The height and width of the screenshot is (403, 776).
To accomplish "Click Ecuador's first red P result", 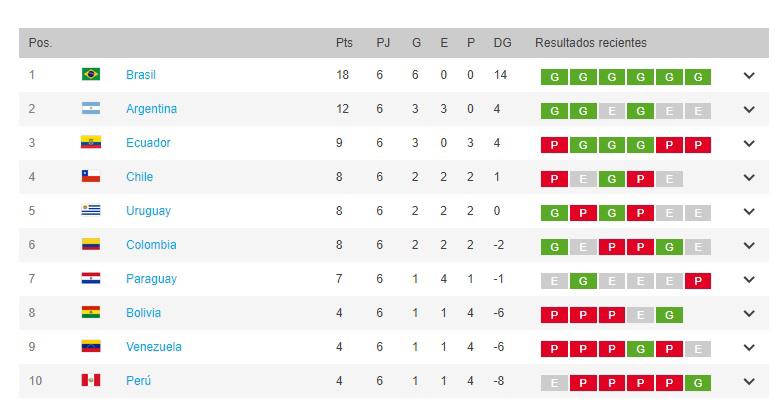I will [x=554, y=145].
